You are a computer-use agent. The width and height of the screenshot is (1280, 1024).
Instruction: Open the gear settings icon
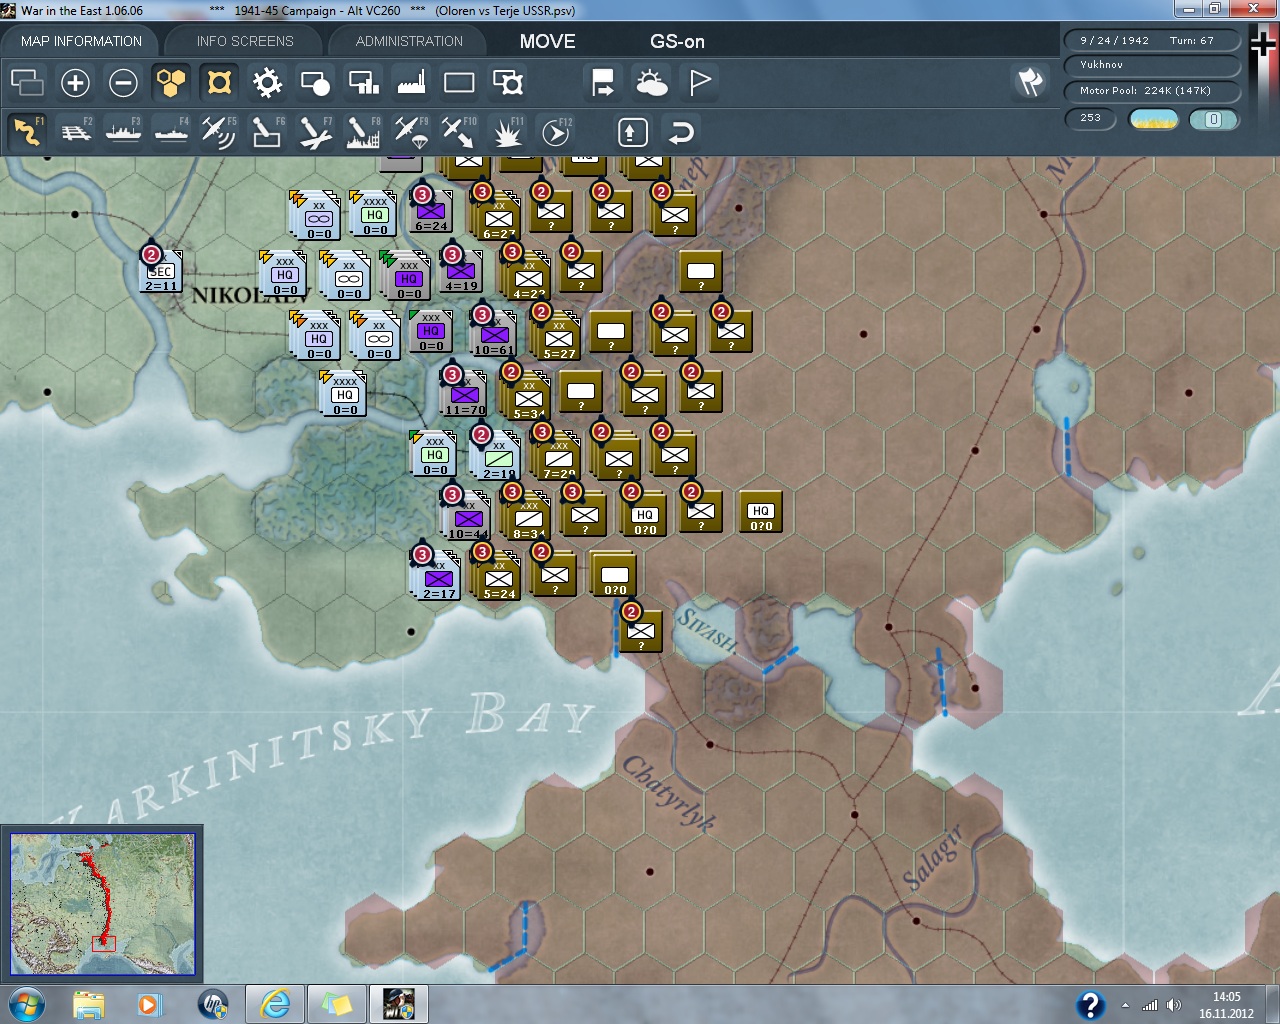click(267, 82)
